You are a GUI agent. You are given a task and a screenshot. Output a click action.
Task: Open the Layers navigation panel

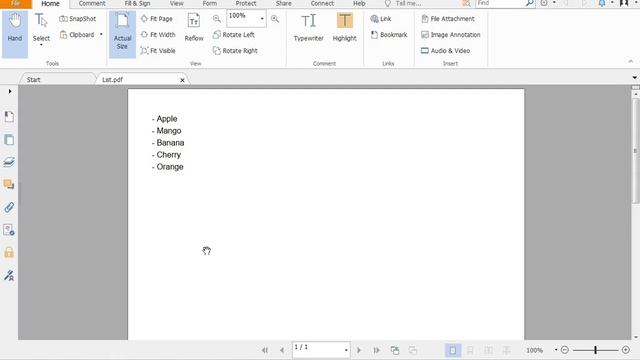9,162
